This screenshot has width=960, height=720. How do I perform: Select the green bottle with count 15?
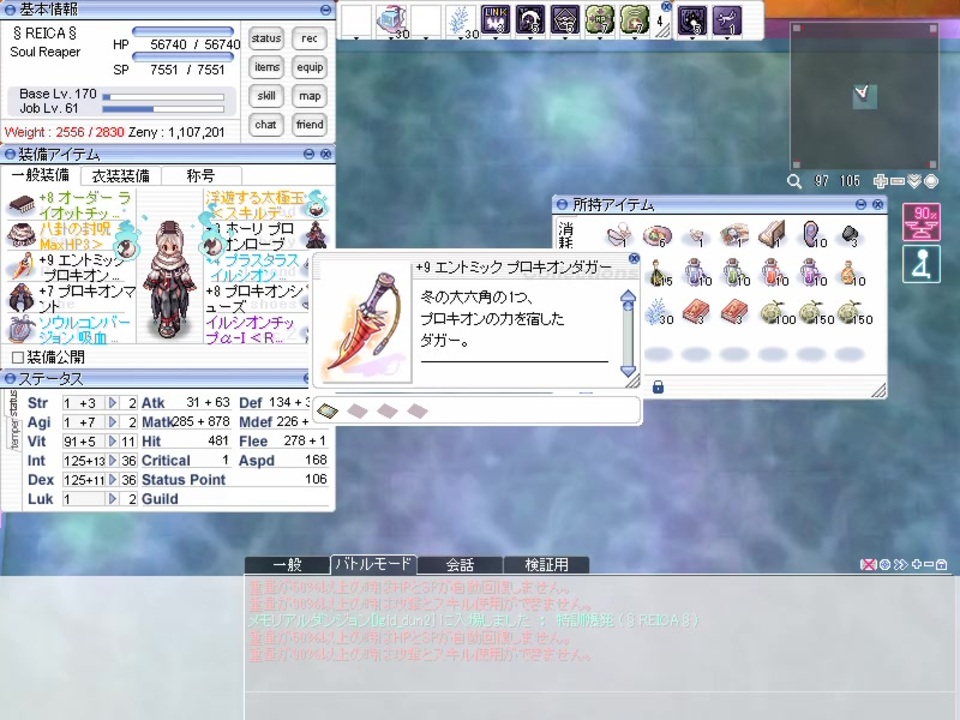pyautogui.click(x=659, y=272)
